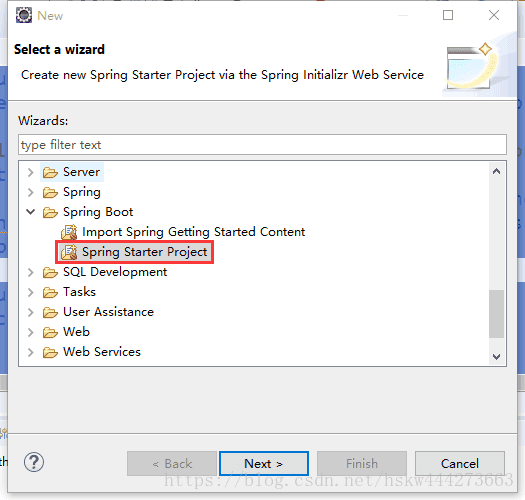Open help with the question mark icon
The image size is (525, 500).
click(34, 462)
